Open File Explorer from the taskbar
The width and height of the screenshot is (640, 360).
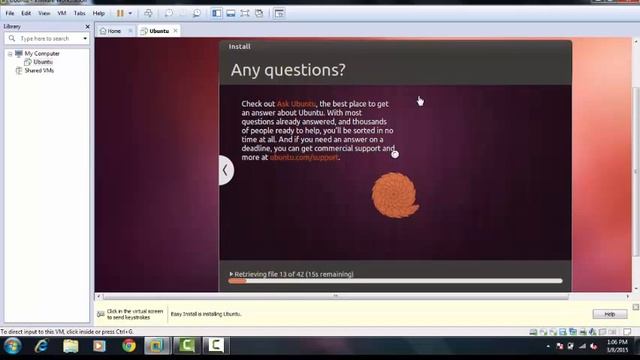71,346
